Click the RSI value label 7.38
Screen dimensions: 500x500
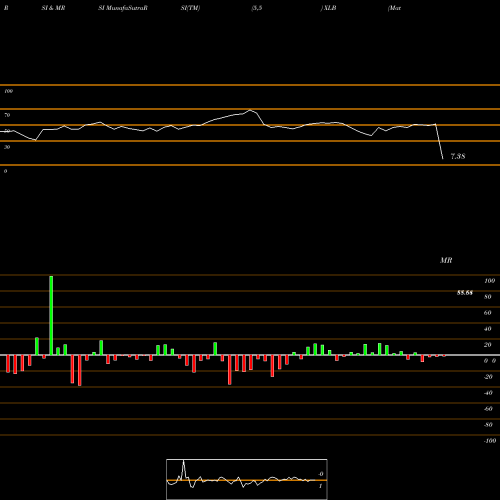458,156
